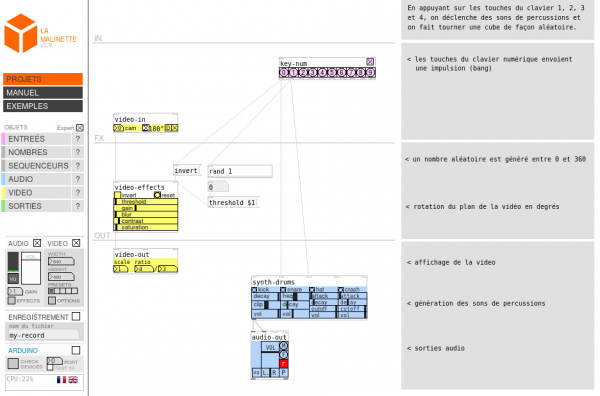Screen dimensions: 600x396
Task: Click the orange La Malinette cube logo
Action: (20, 33)
